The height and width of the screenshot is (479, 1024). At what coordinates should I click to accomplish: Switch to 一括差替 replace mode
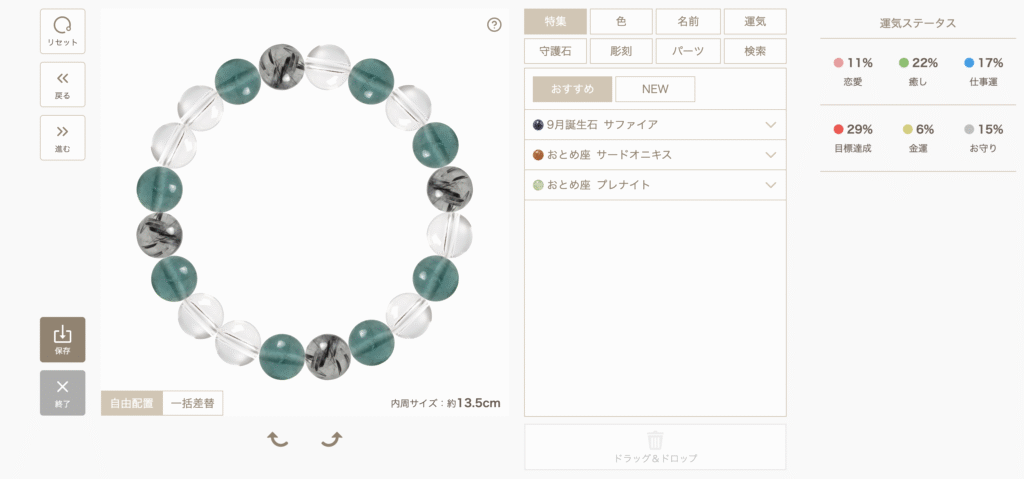(193, 403)
